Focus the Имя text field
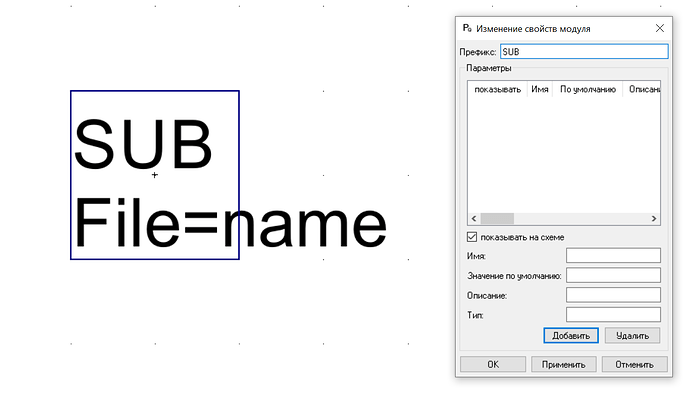This screenshot has width=690, height=398. (613, 255)
